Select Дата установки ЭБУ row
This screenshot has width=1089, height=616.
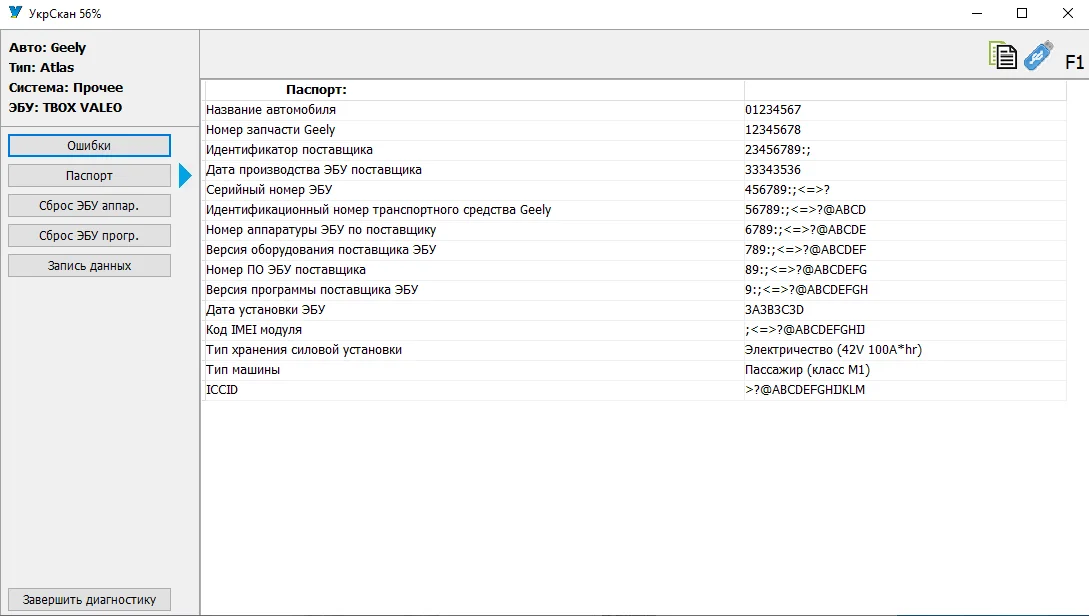(x=635, y=310)
